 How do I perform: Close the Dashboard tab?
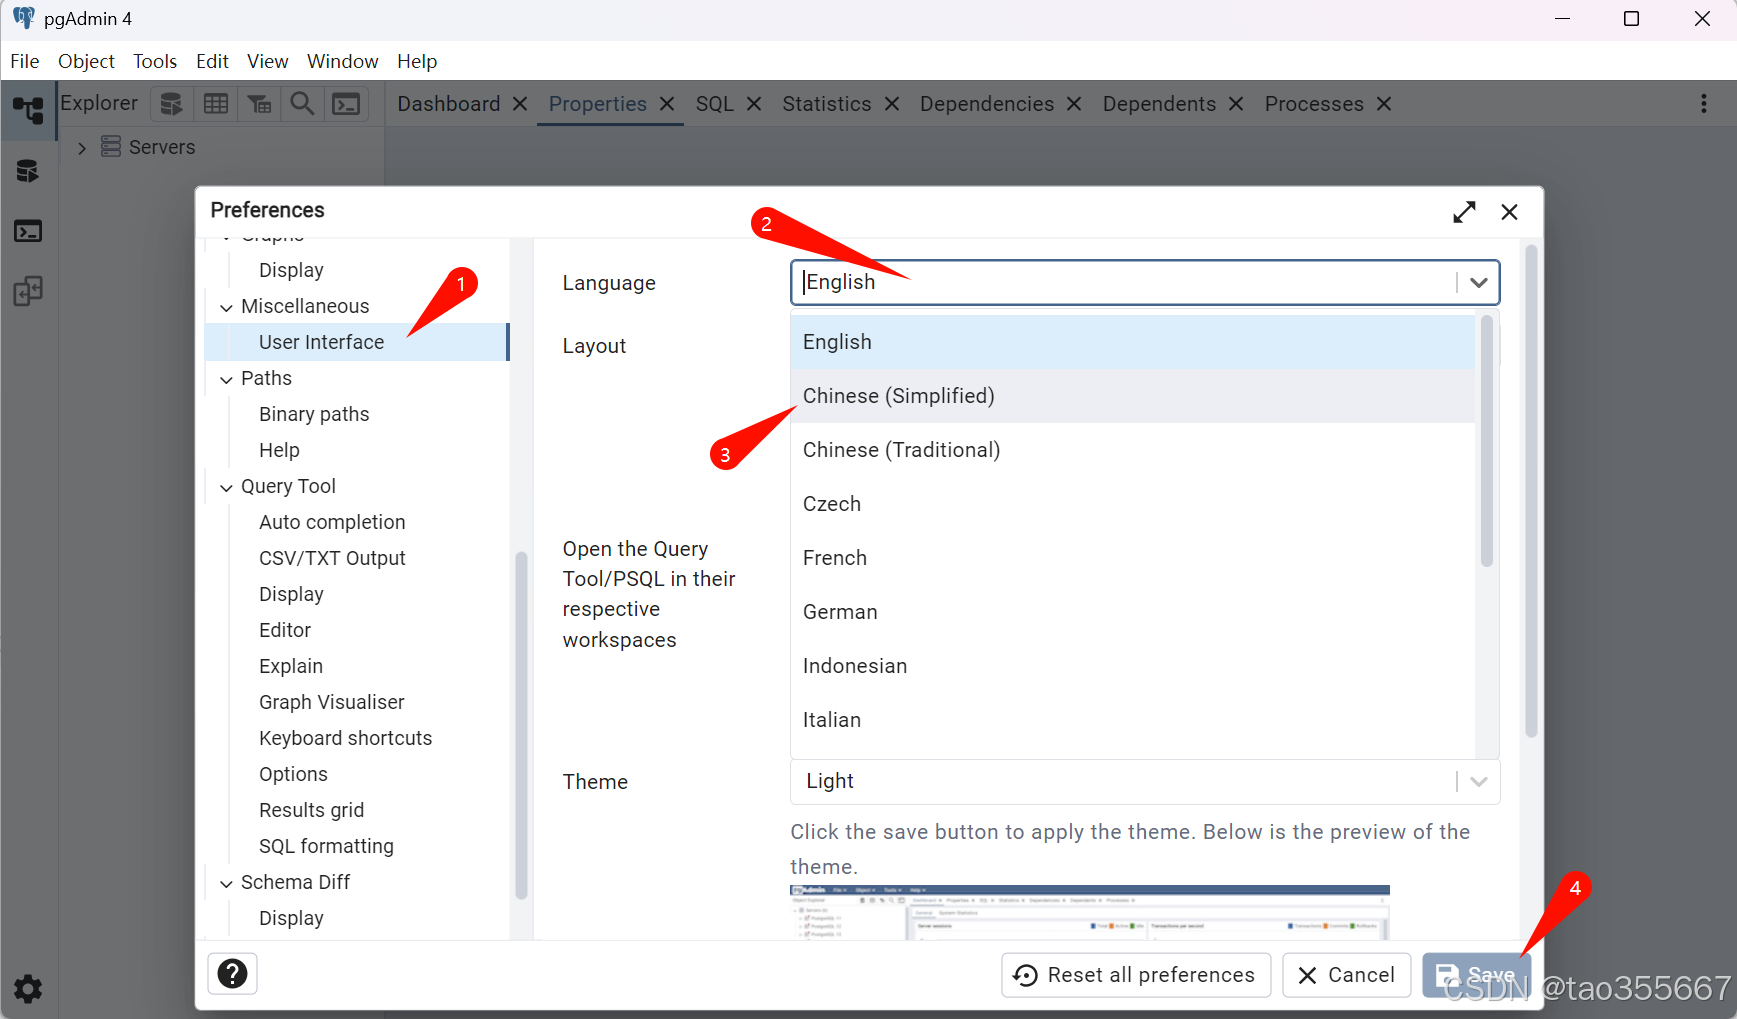(x=520, y=104)
